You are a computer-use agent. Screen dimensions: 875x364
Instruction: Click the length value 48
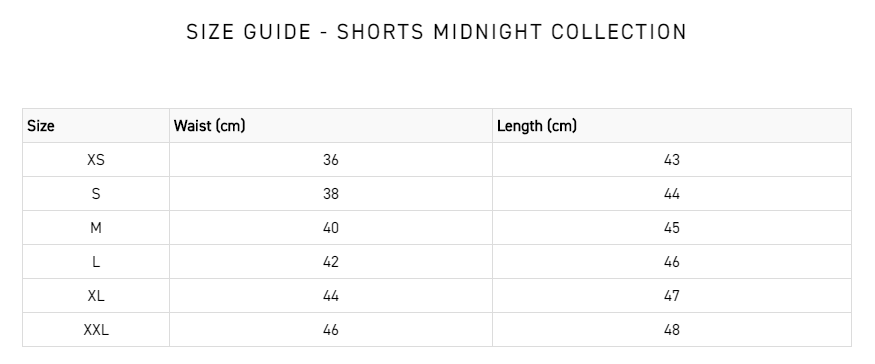pyautogui.click(x=672, y=330)
